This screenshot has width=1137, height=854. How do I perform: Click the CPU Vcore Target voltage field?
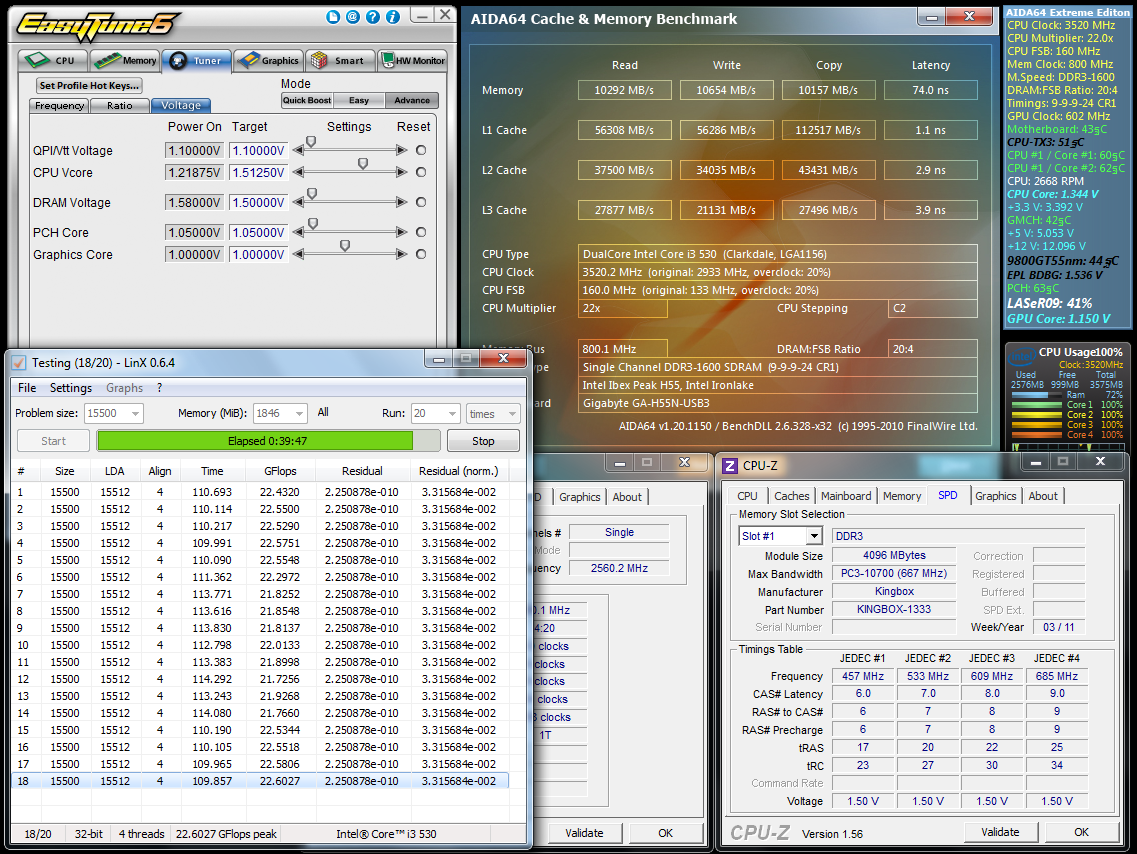(x=258, y=172)
